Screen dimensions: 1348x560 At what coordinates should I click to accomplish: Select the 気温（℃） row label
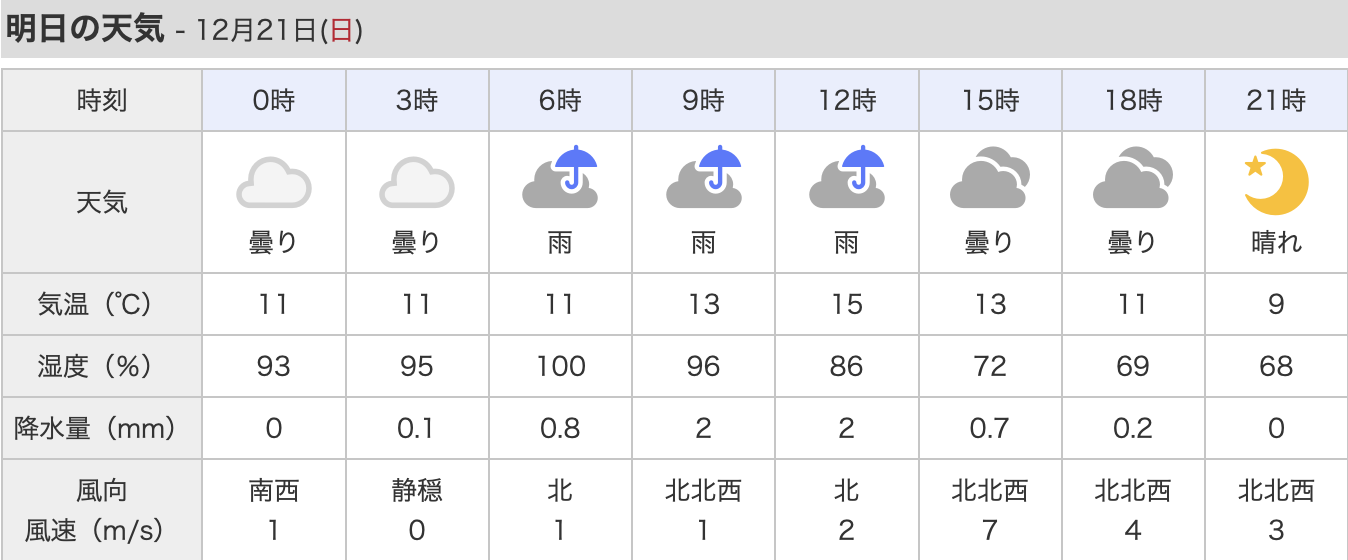(x=102, y=303)
